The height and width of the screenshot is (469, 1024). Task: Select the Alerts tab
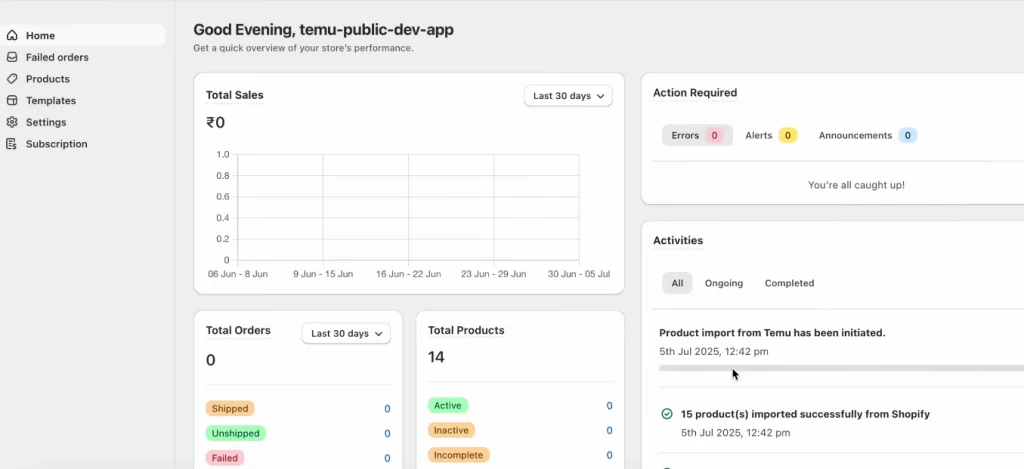[771, 135]
